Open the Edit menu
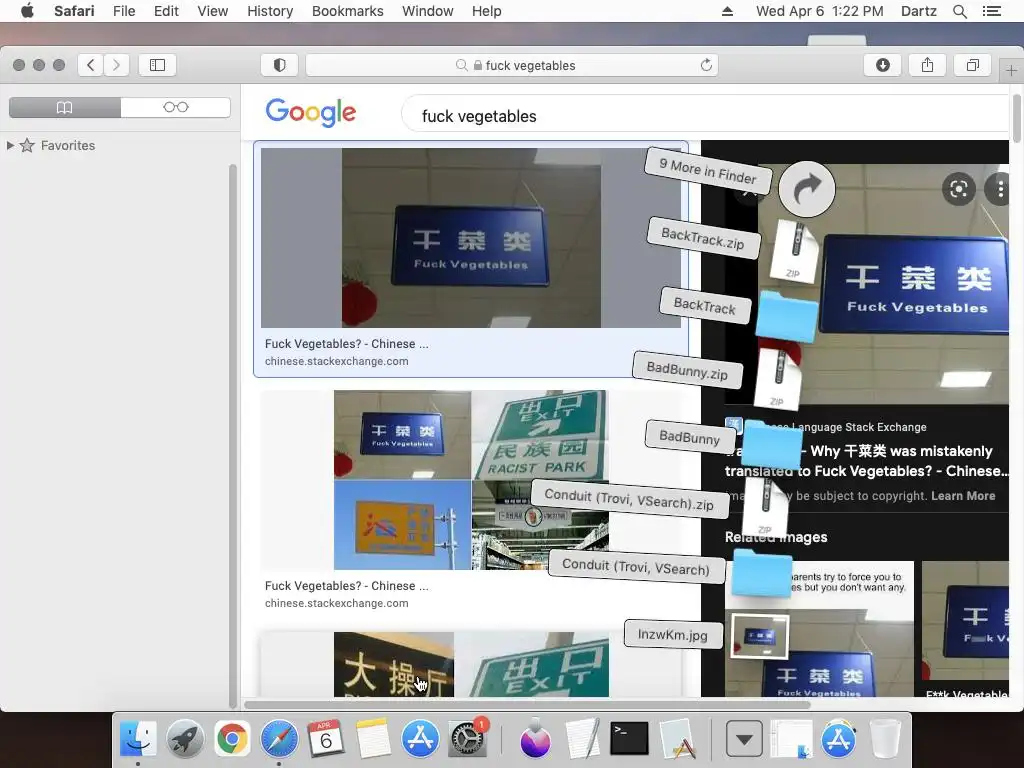The image size is (1024, 768). pyautogui.click(x=166, y=11)
